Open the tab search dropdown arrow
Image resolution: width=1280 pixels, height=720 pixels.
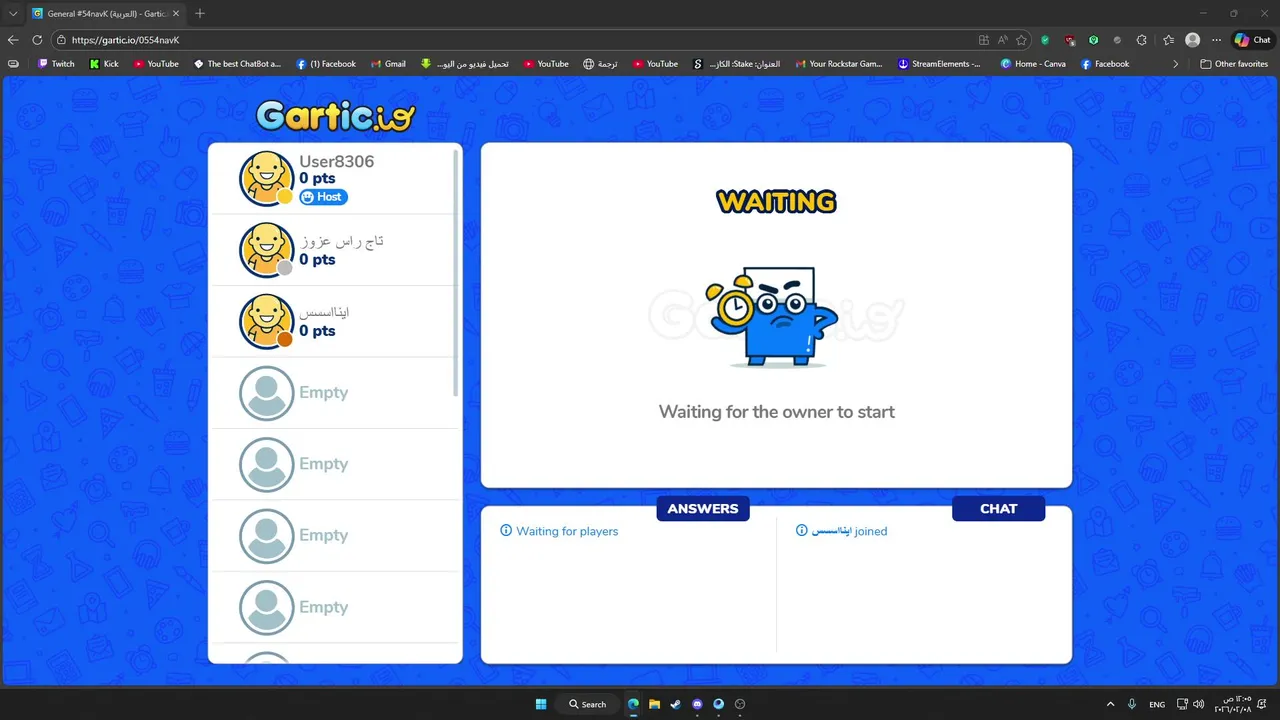pos(13,13)
